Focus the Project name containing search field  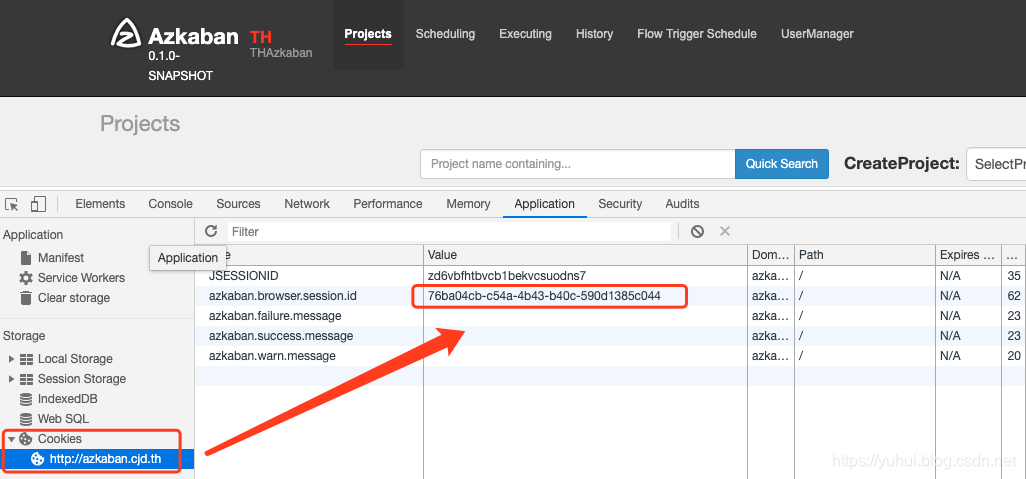[x=578, y=164]
